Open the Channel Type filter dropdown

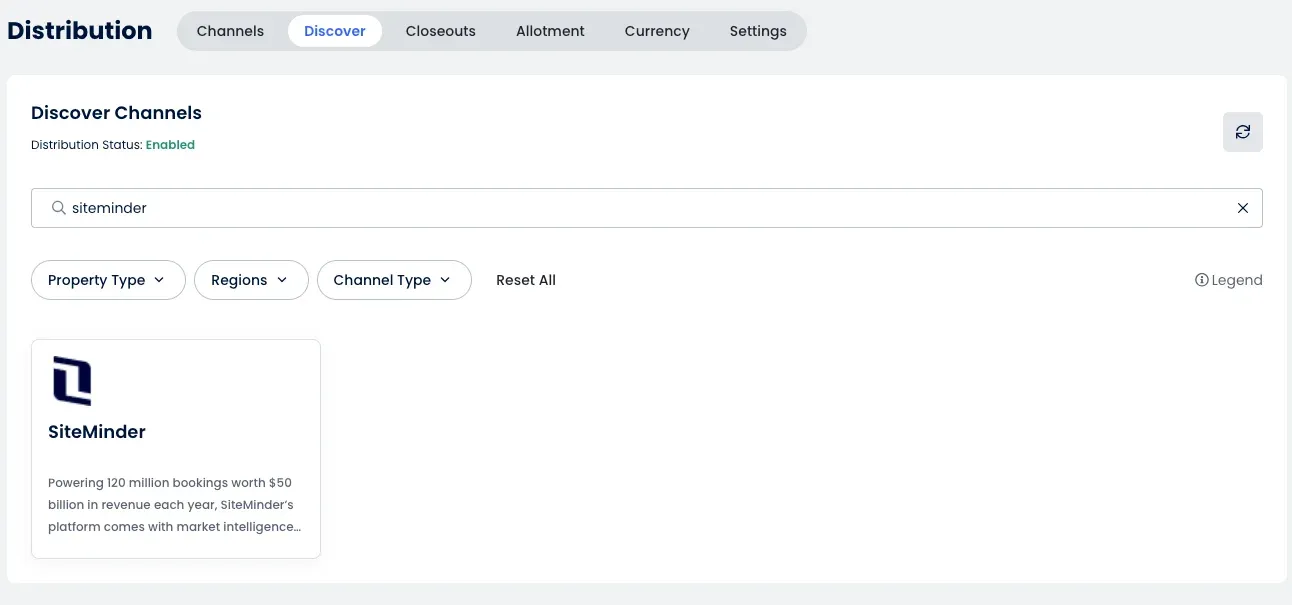394,280
